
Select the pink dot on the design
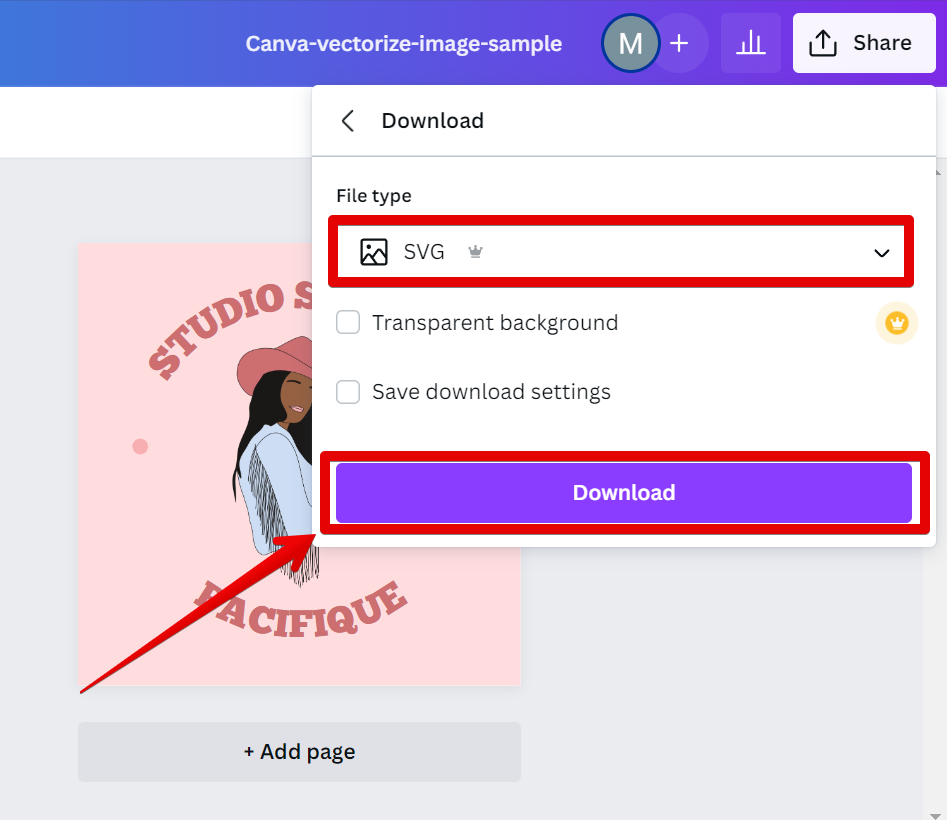140,446
